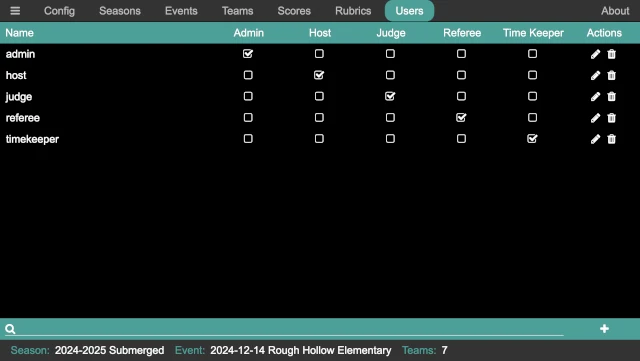Viewport: 640px width, 361px height.
Task: Select the Users tab
Action: (x=409, y=11)
